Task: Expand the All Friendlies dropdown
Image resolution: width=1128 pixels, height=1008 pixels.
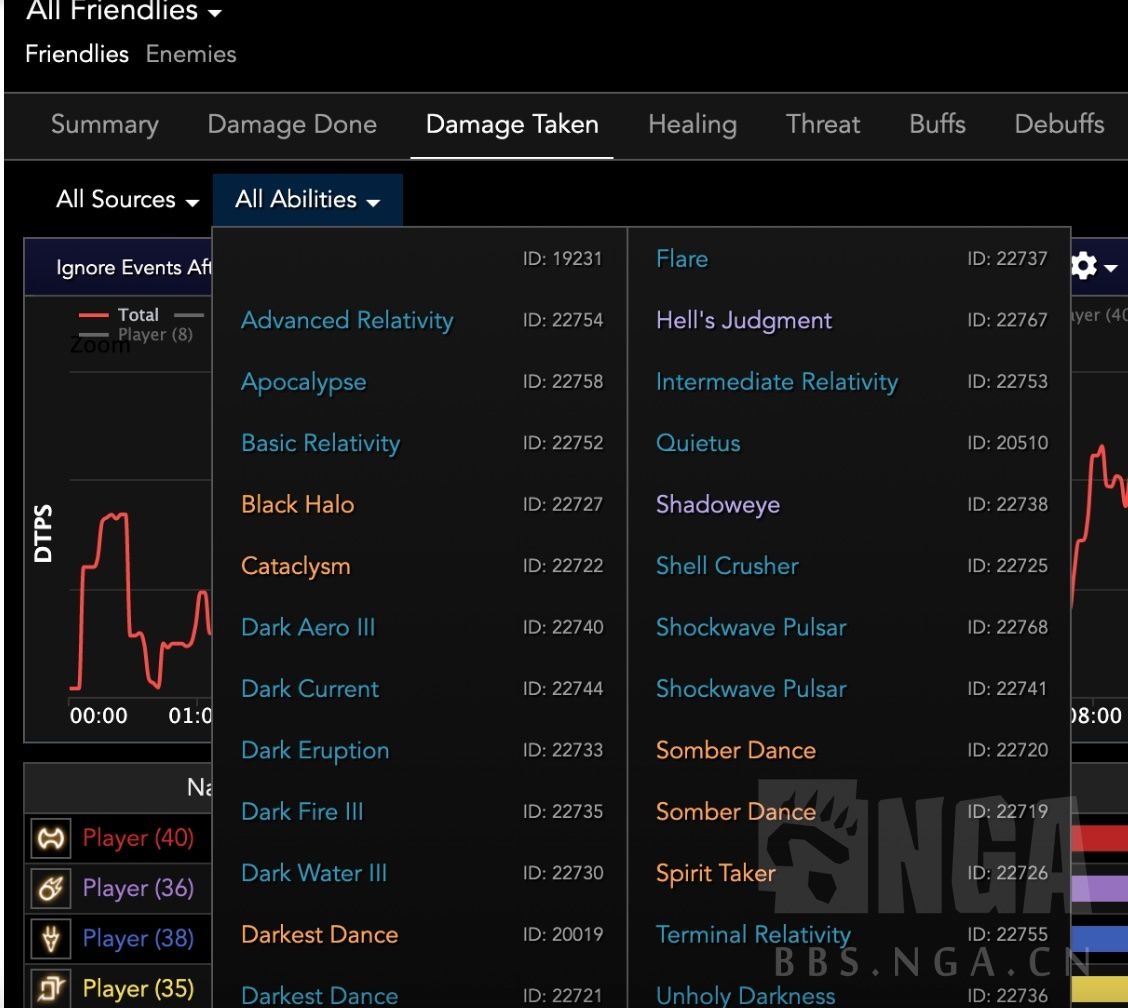Action: (123, 13)
